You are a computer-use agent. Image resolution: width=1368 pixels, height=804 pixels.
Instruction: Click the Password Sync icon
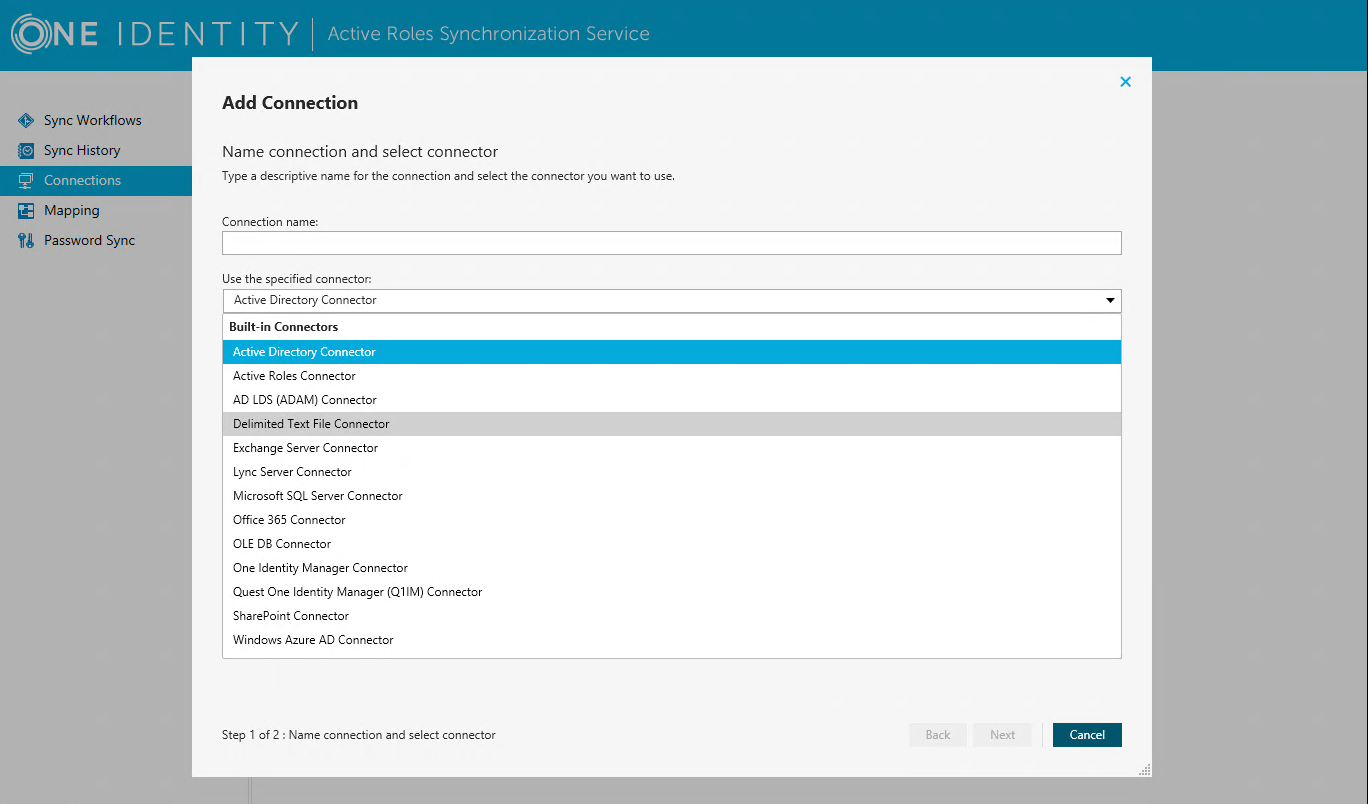coord(26,240)
